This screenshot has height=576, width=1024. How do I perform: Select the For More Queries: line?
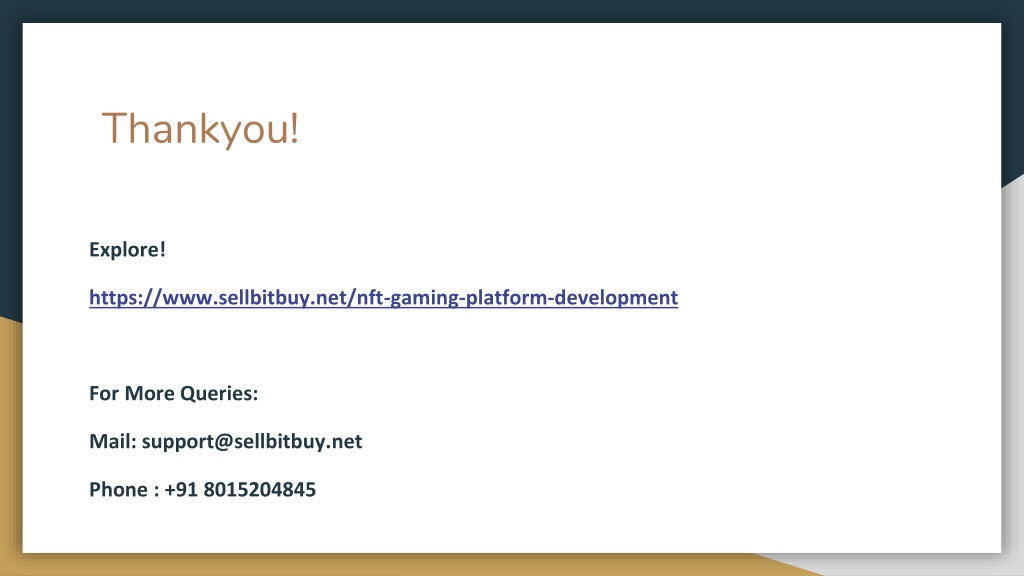174,393
